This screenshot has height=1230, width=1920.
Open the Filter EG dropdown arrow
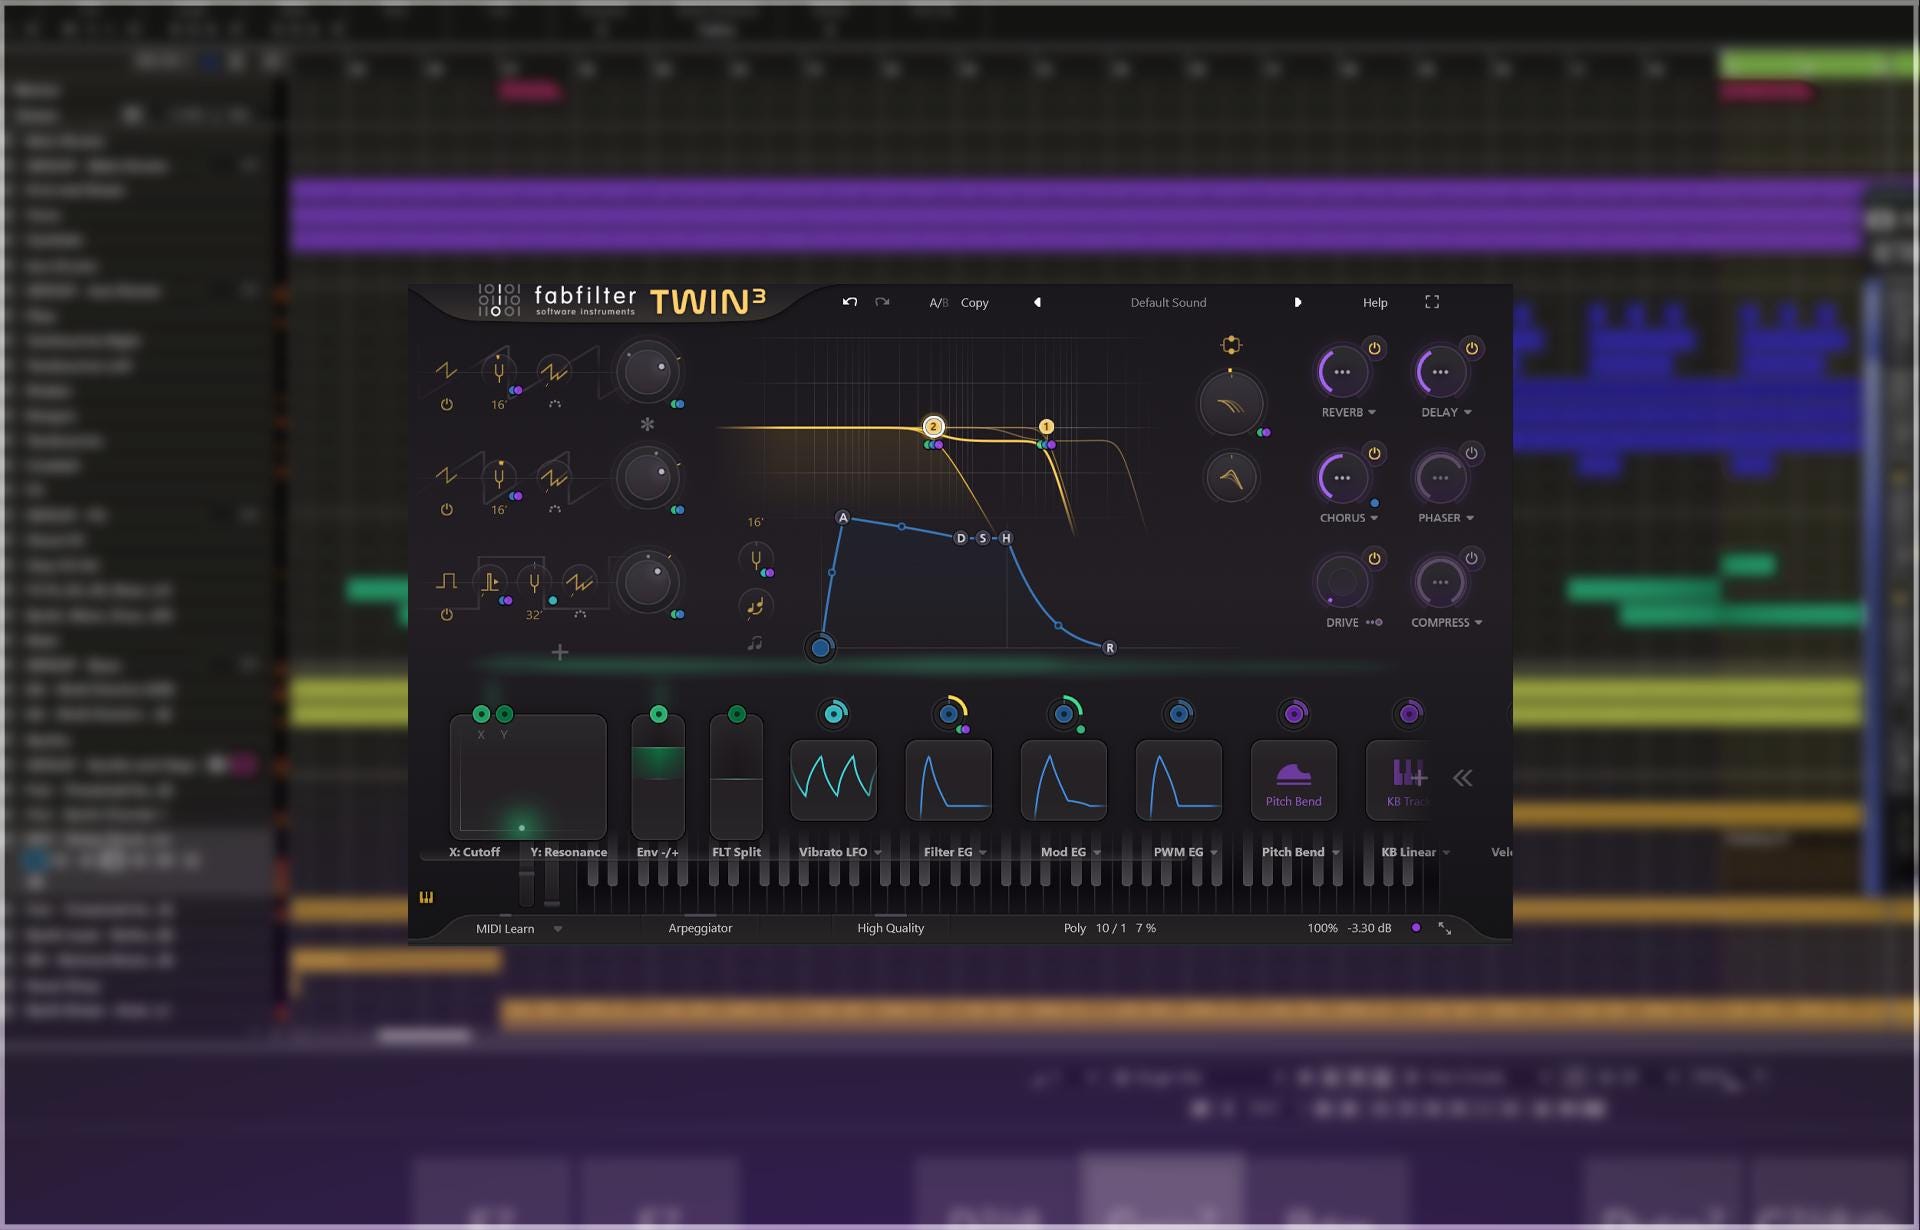[x=983, y=853]
